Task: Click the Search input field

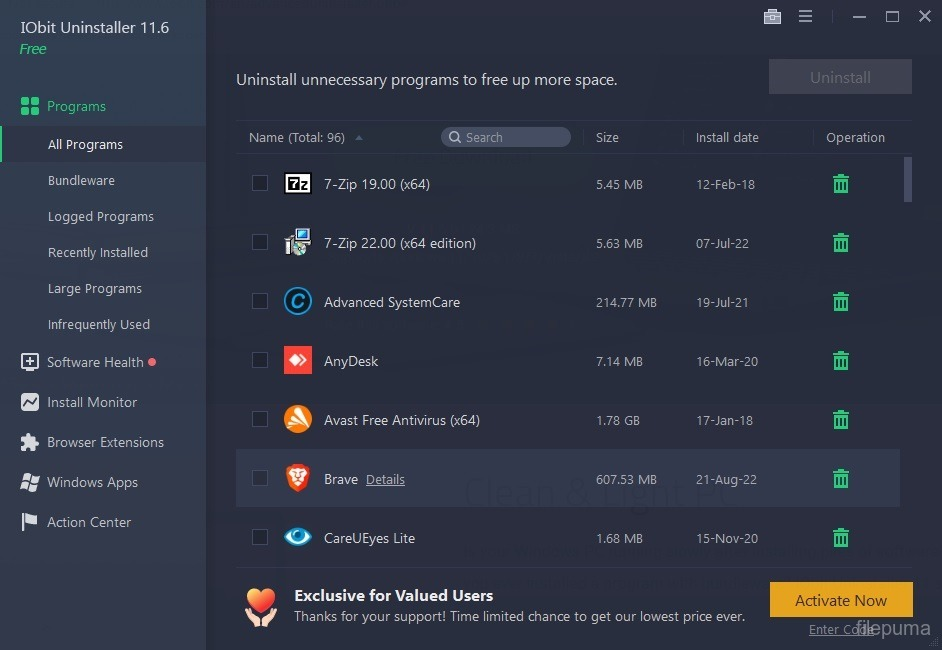Action: (512, 138)
